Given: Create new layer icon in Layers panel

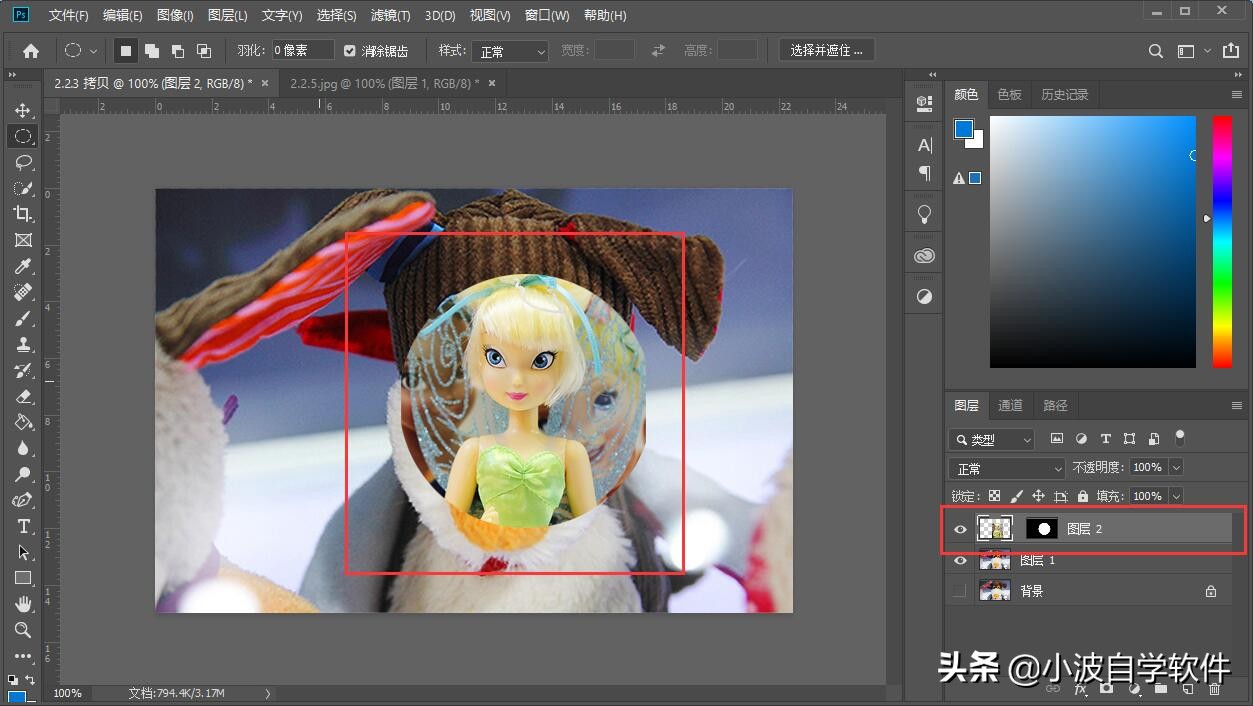Looking at the screenshot, I should point(1188,689).
